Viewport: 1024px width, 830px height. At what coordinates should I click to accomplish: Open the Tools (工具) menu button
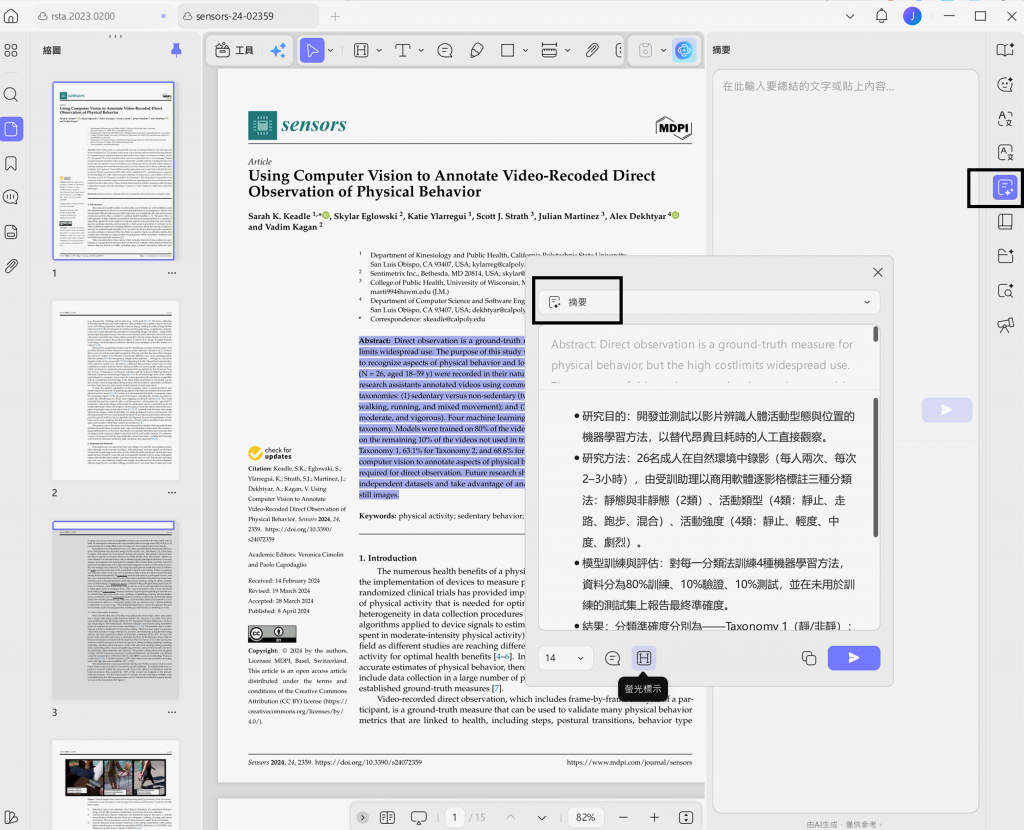[234, 50]
